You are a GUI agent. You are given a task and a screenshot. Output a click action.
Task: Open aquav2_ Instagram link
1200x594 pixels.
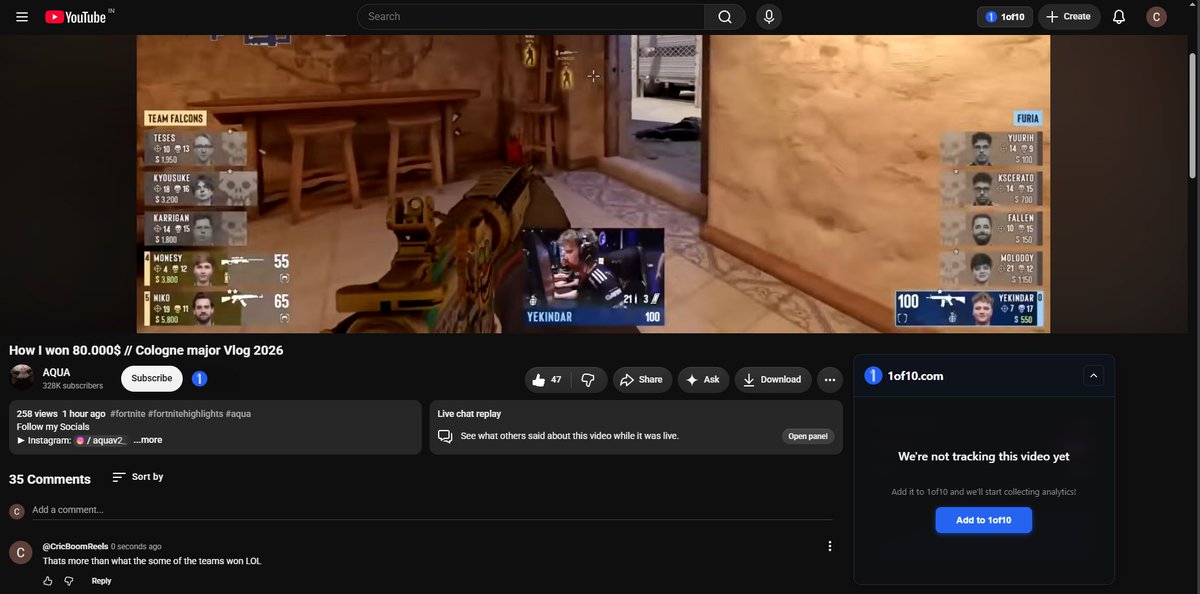click(100, 440)
